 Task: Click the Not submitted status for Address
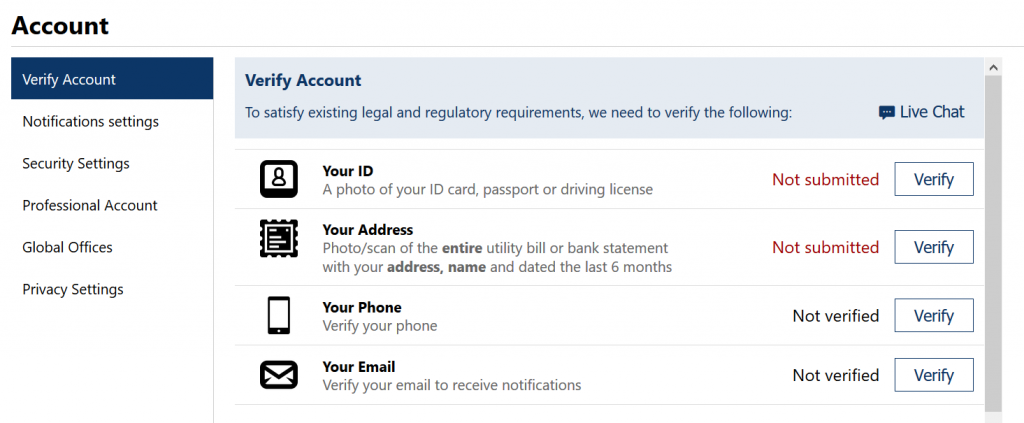[x=825, y=247]
